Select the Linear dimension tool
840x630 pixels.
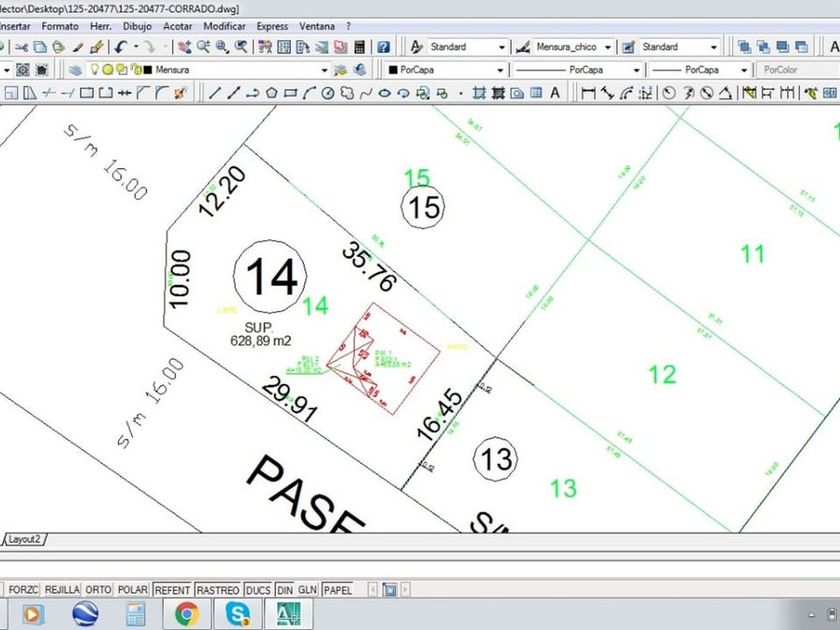point(588,93)
